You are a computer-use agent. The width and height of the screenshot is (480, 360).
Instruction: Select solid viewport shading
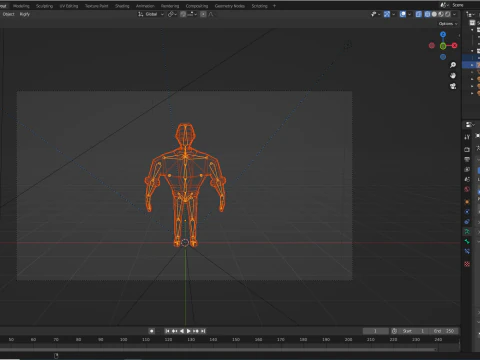point(434,14)
